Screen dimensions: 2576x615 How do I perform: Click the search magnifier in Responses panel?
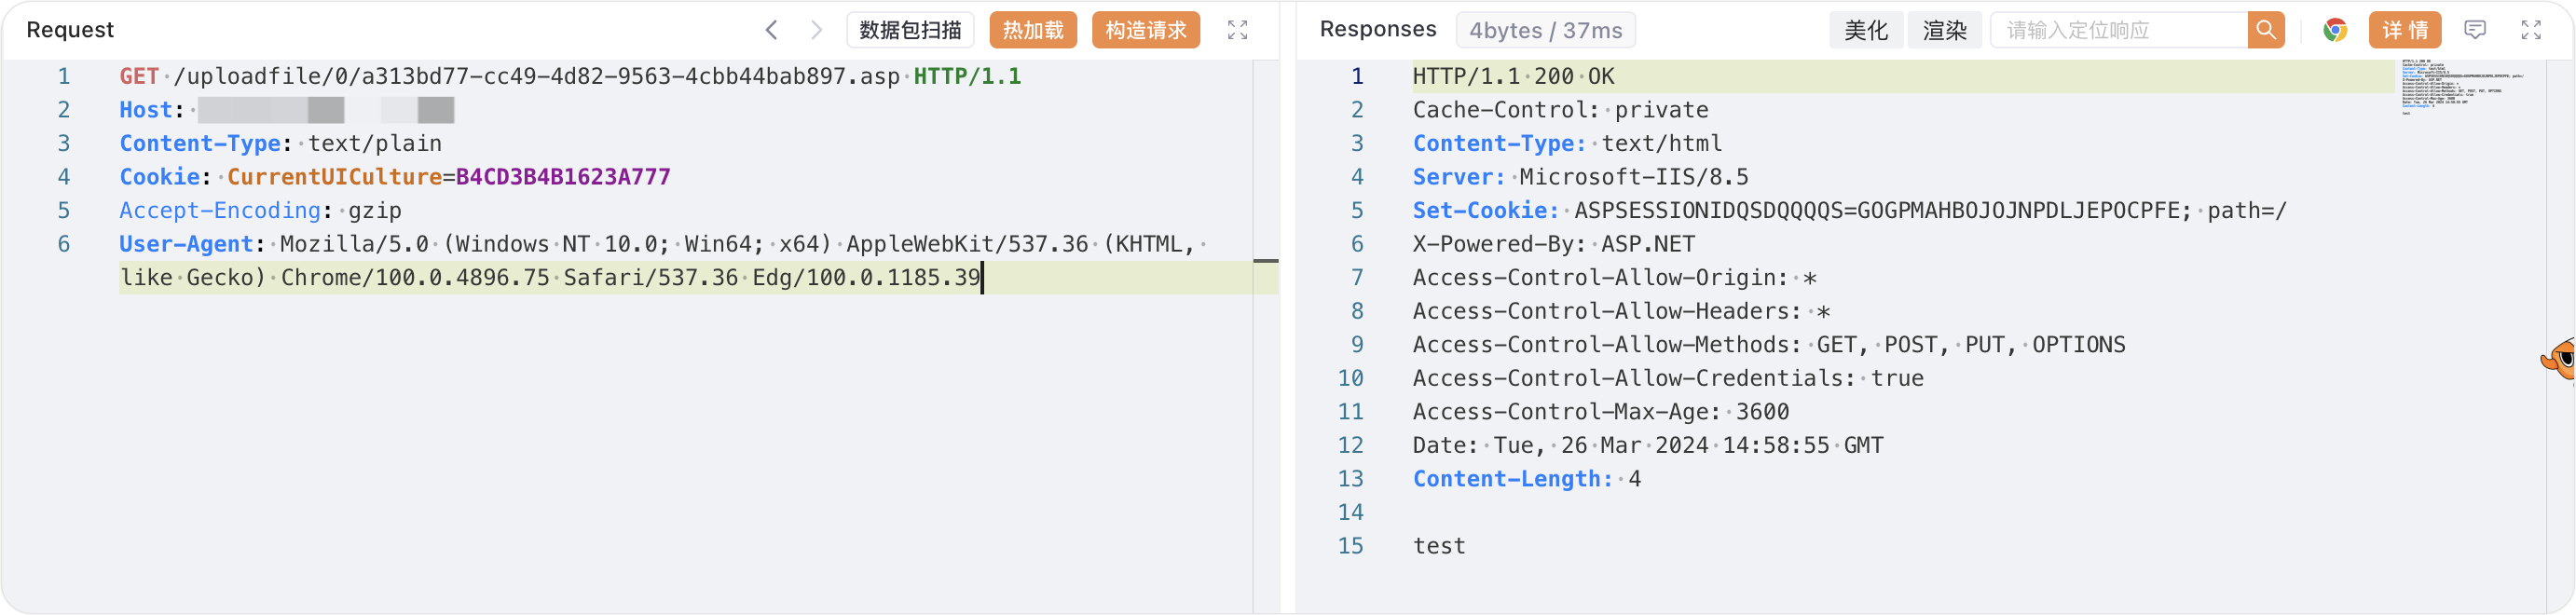[2266, 29]
